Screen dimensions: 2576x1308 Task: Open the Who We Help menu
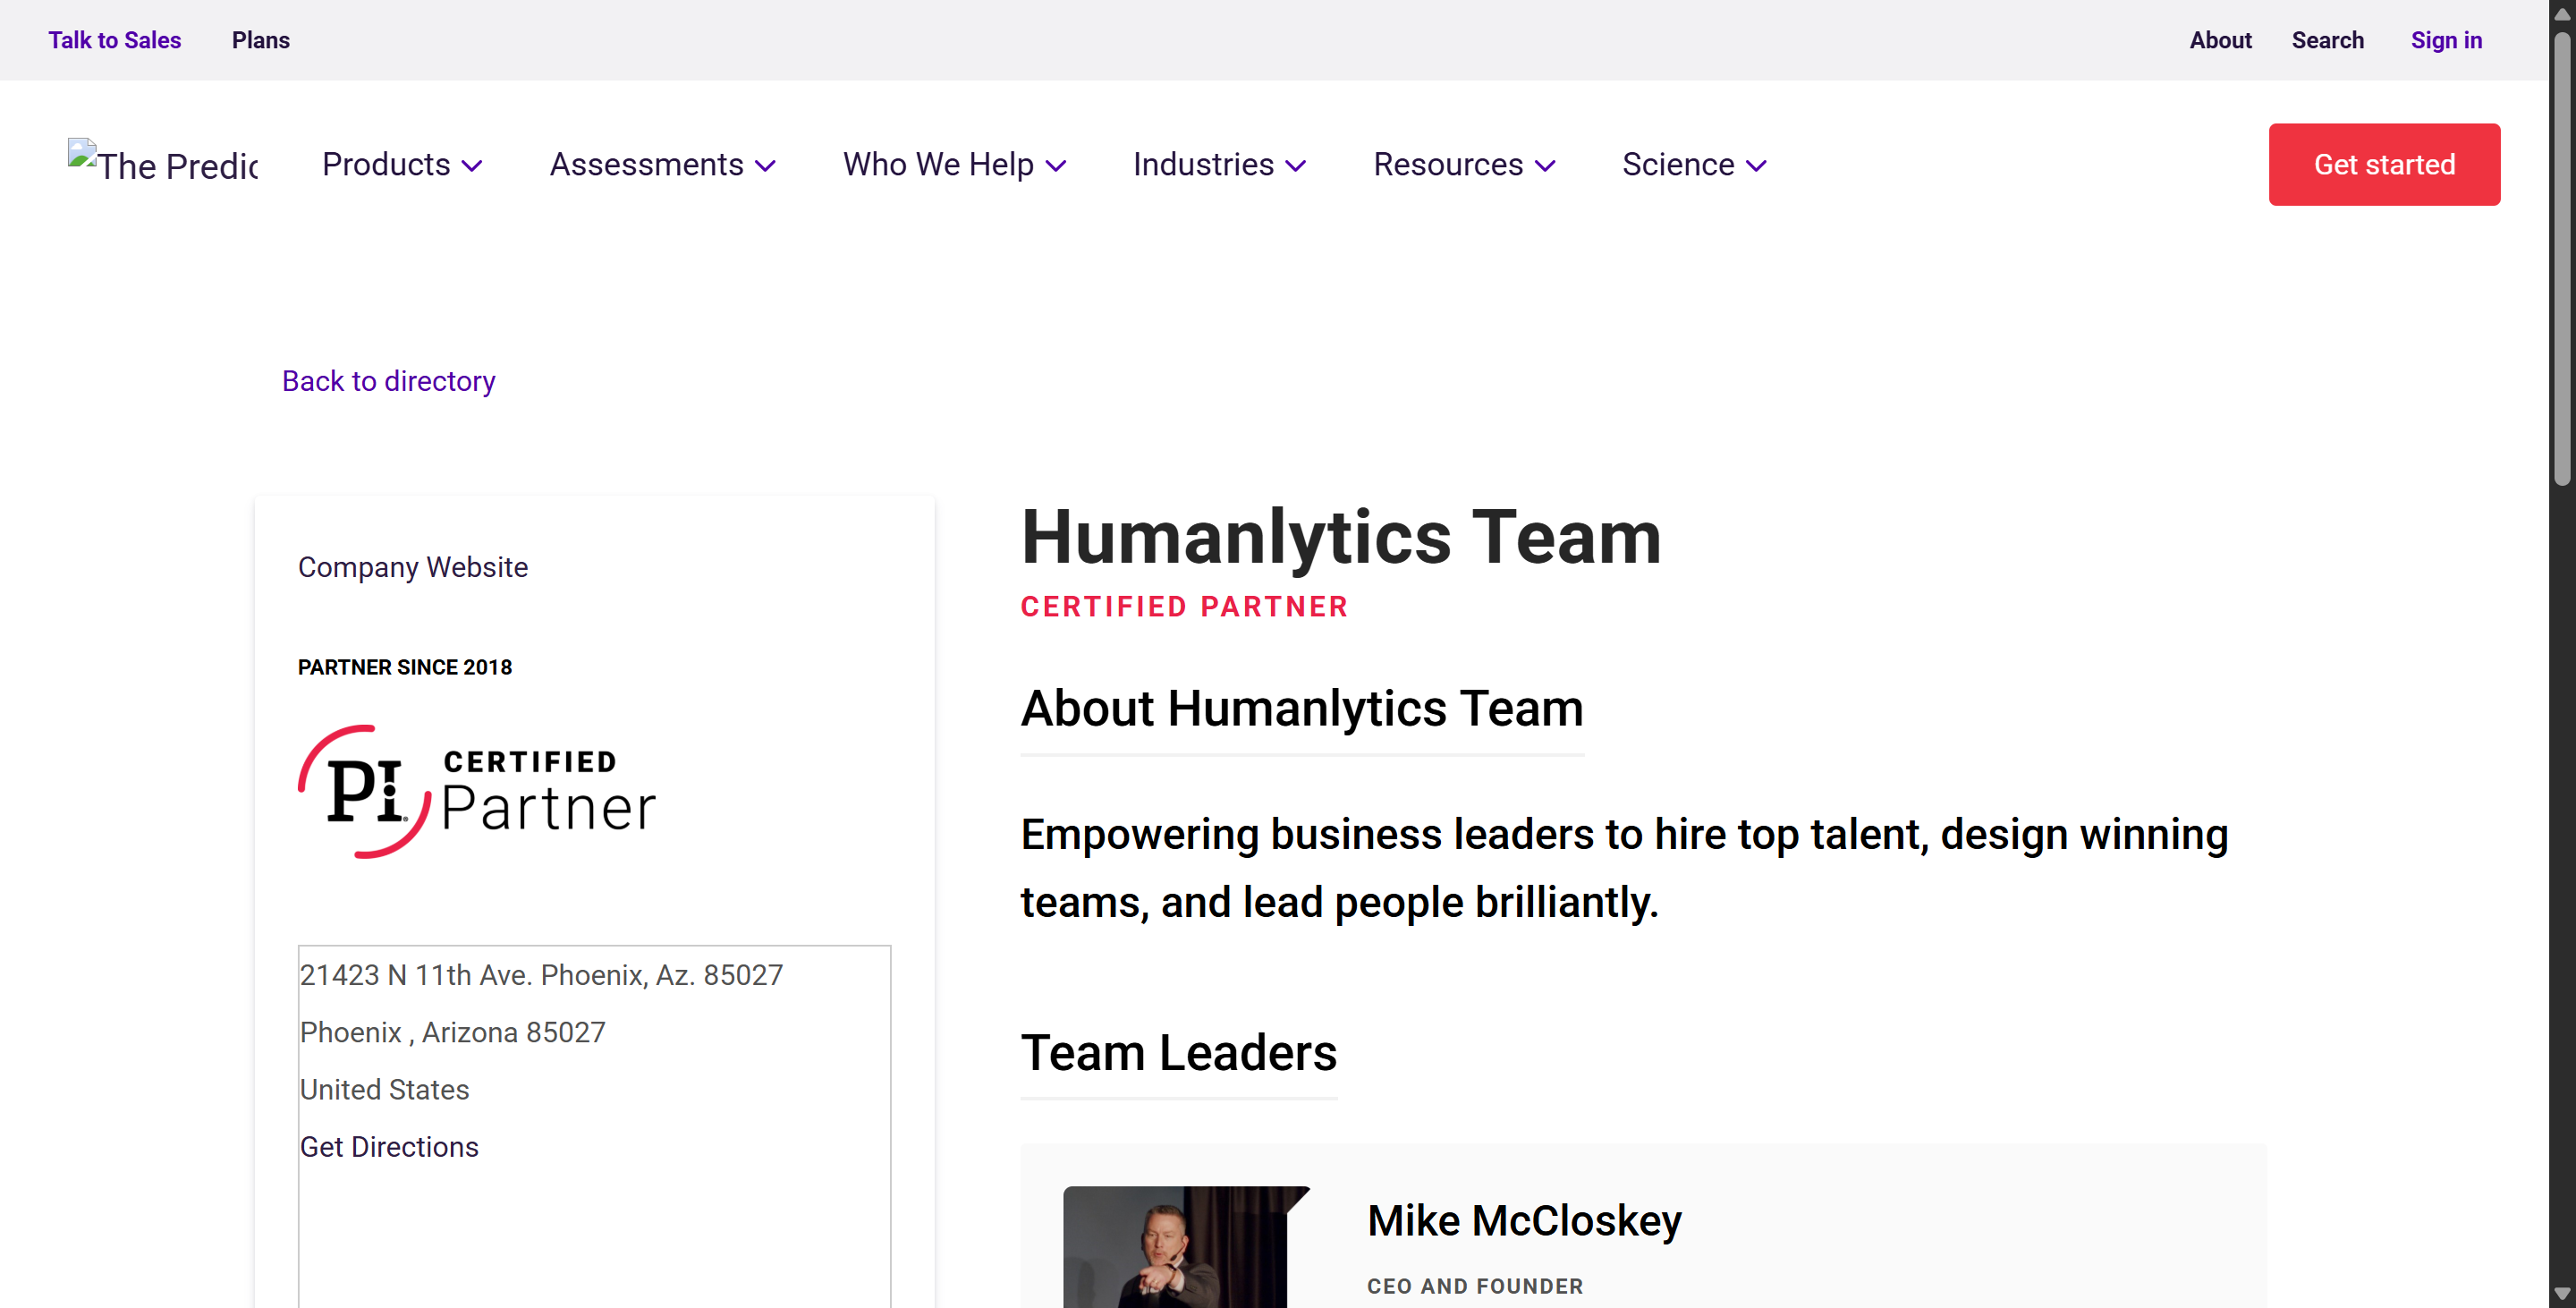coord(954,164)
